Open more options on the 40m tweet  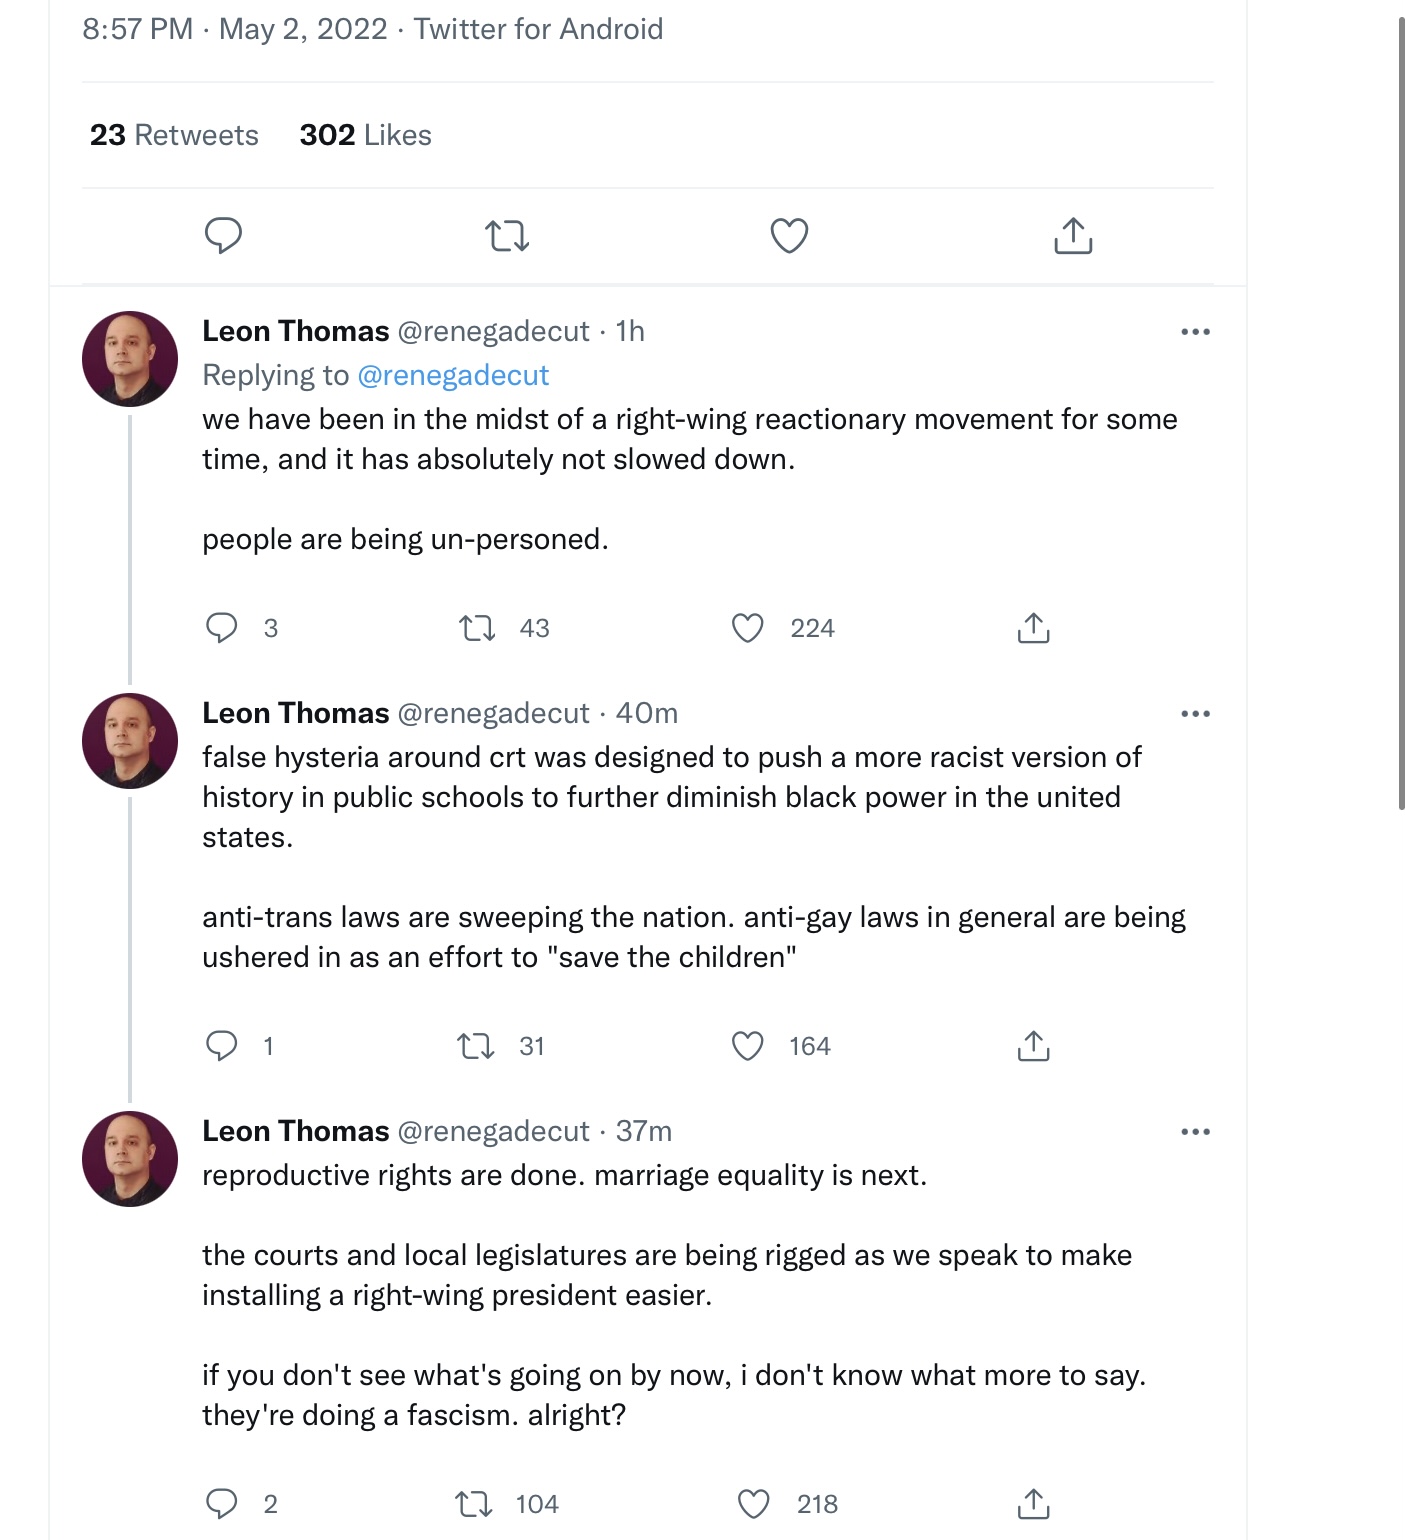click(1195, 714)
